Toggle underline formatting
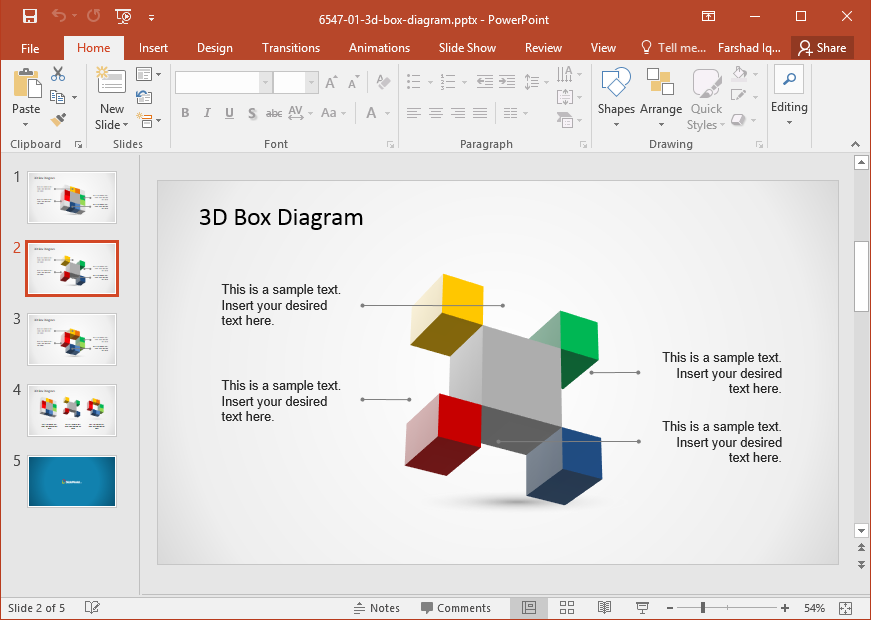Viewport: 871px width, 620px height. (228, 113)
